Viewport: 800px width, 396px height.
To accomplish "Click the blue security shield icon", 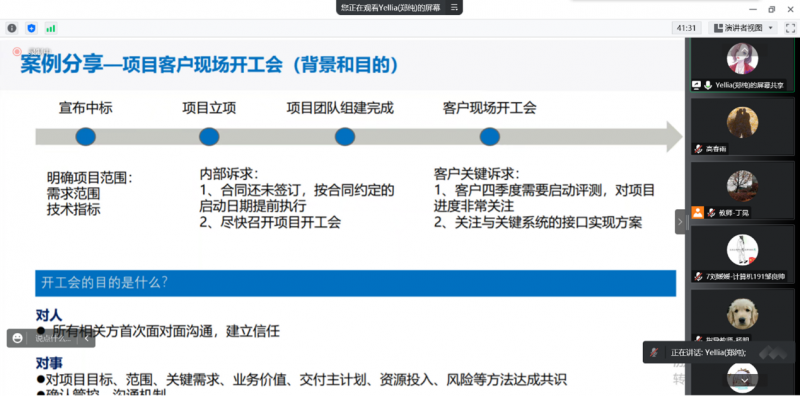I will click(x=32, y=29).
